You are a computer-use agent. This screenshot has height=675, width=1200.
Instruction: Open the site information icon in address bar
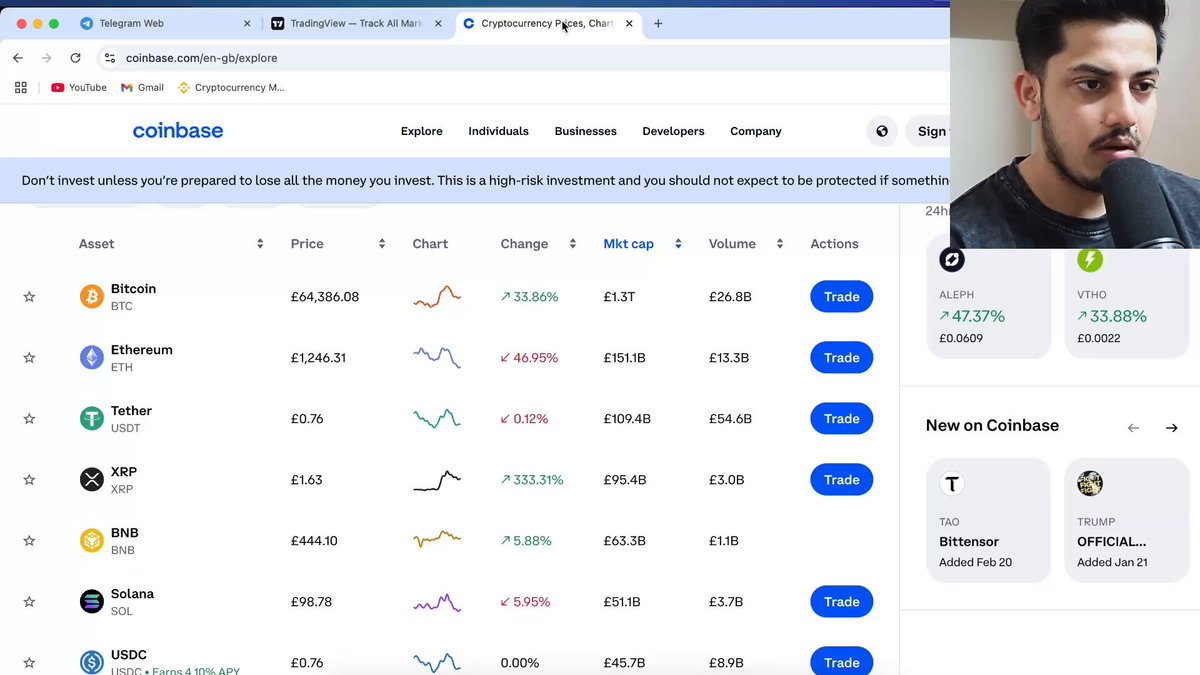110,58
